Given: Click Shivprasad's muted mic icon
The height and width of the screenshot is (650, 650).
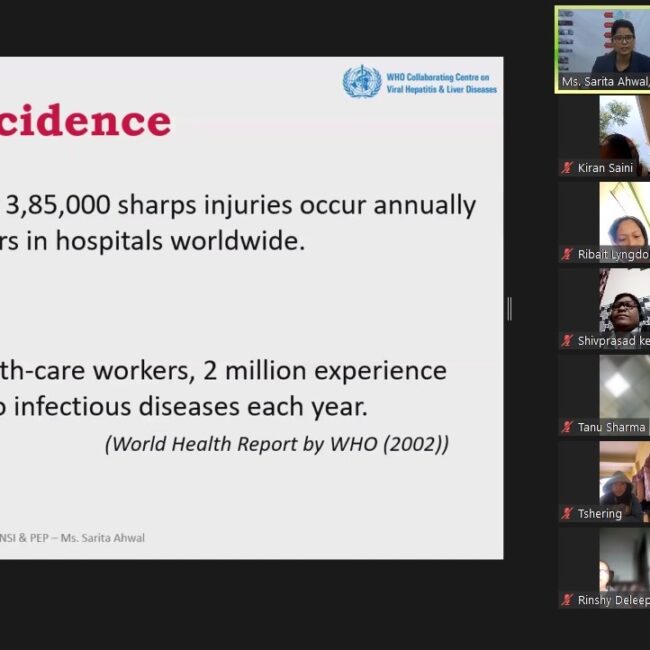Looking at the screenshot, I should [567, 341].
